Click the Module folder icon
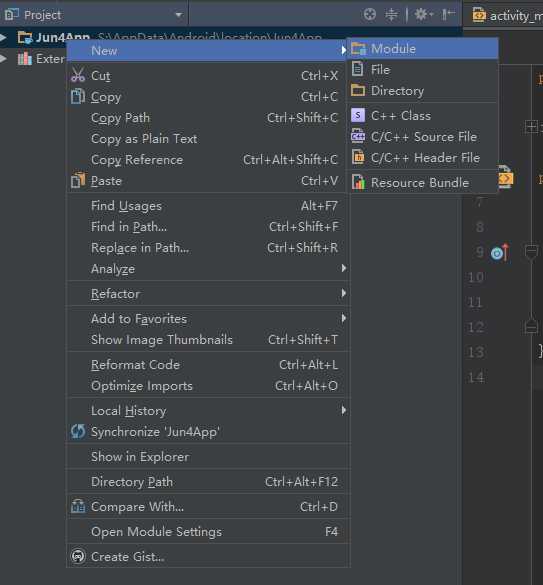The image size is (543, 585). click(358, 49)
